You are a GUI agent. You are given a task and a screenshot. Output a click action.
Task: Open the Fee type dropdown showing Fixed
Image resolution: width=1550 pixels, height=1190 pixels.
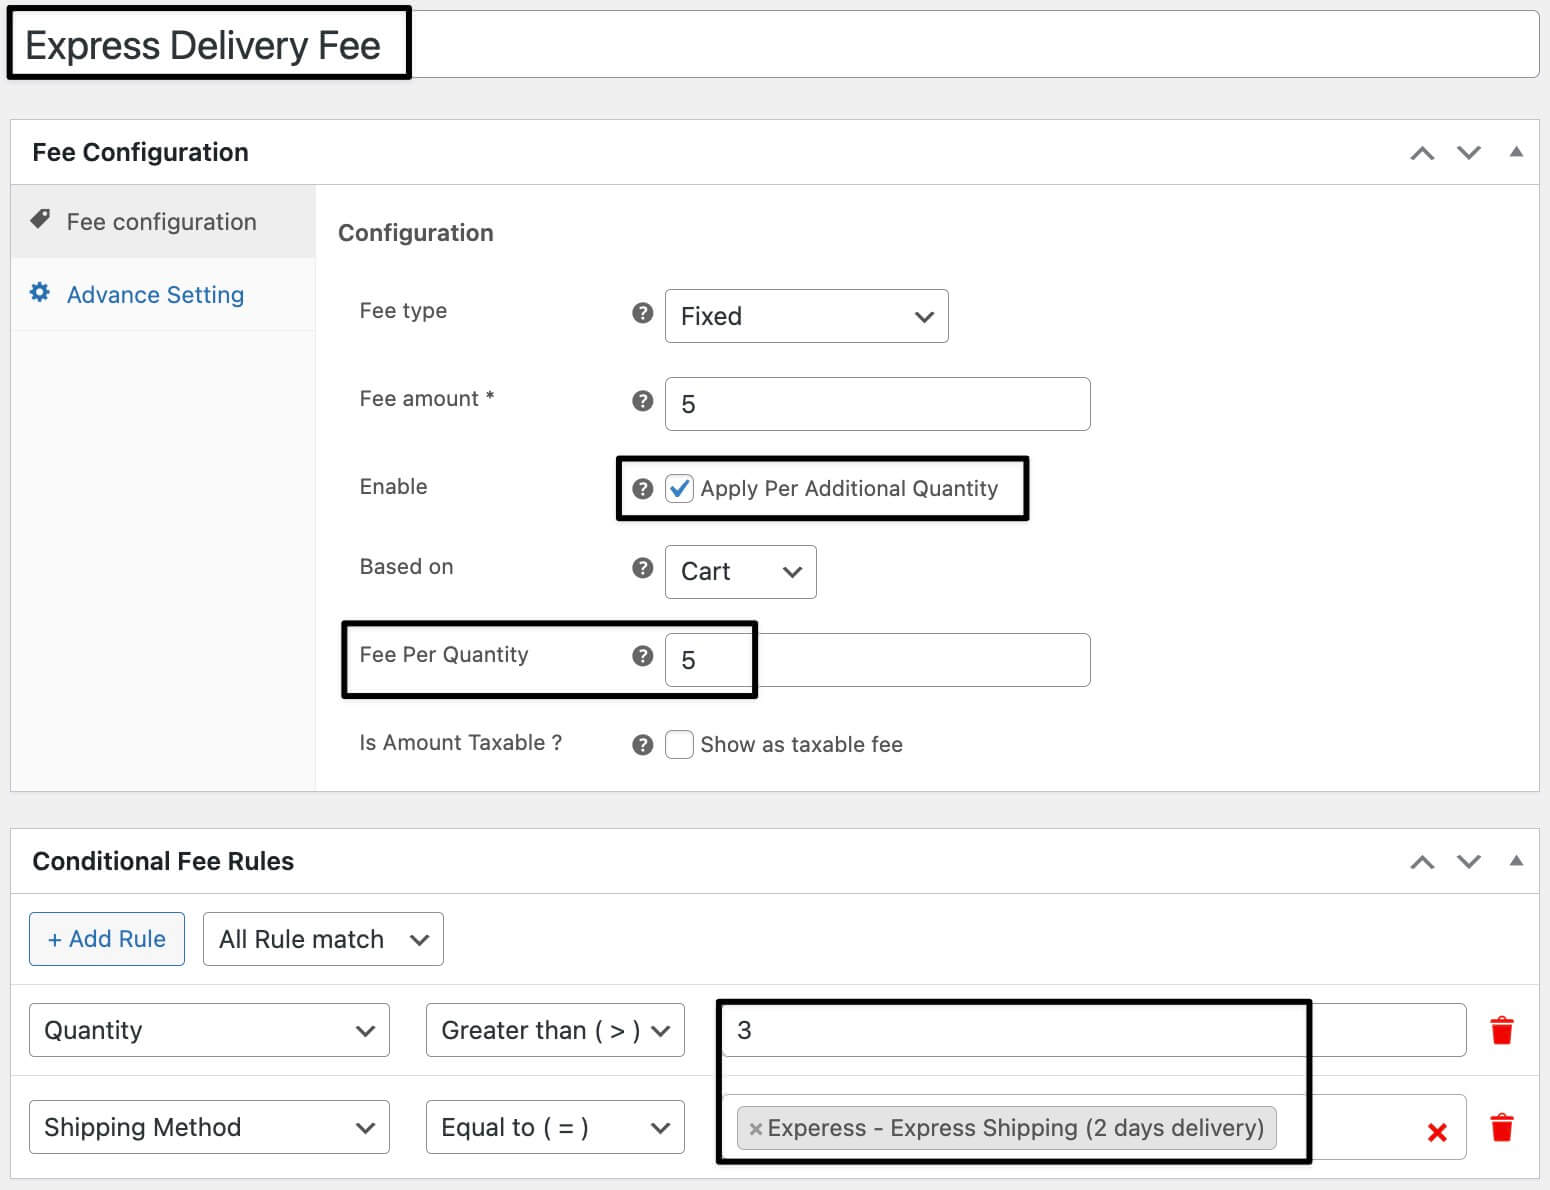click(x=806, y=316)
